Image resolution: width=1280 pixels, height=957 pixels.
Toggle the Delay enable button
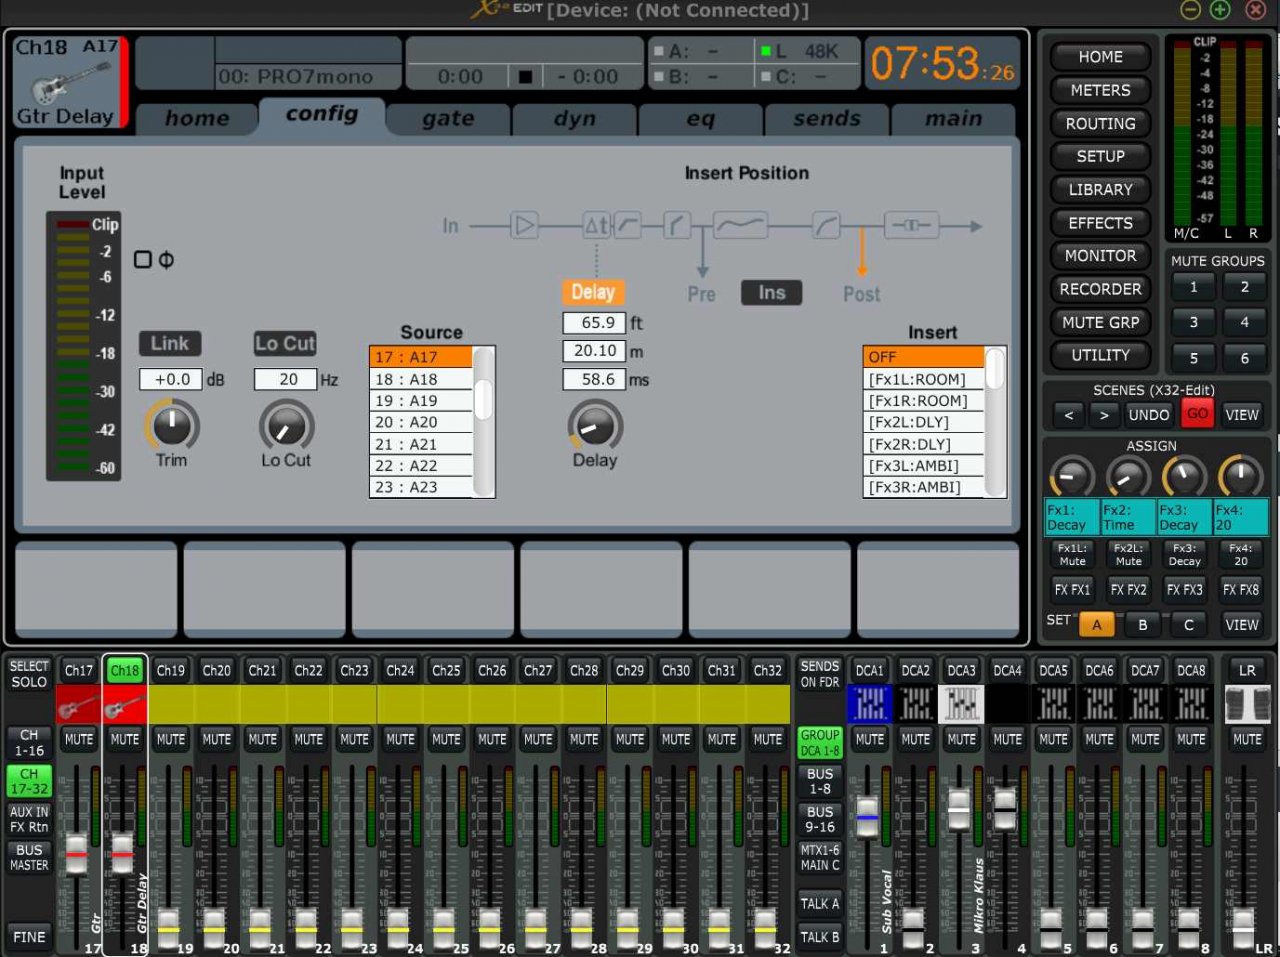pos(593,292)
